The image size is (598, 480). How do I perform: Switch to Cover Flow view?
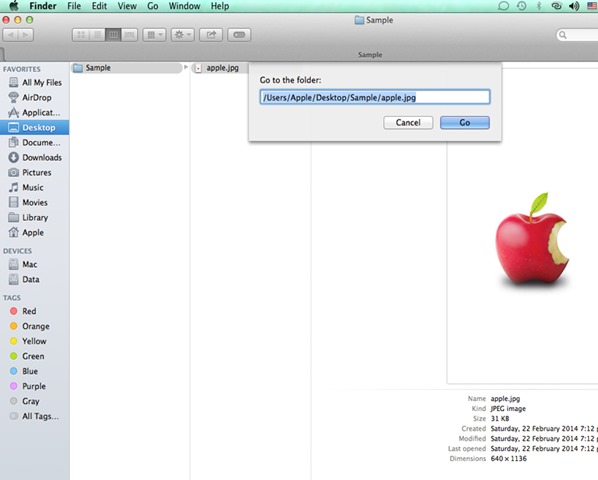point(130,35)
